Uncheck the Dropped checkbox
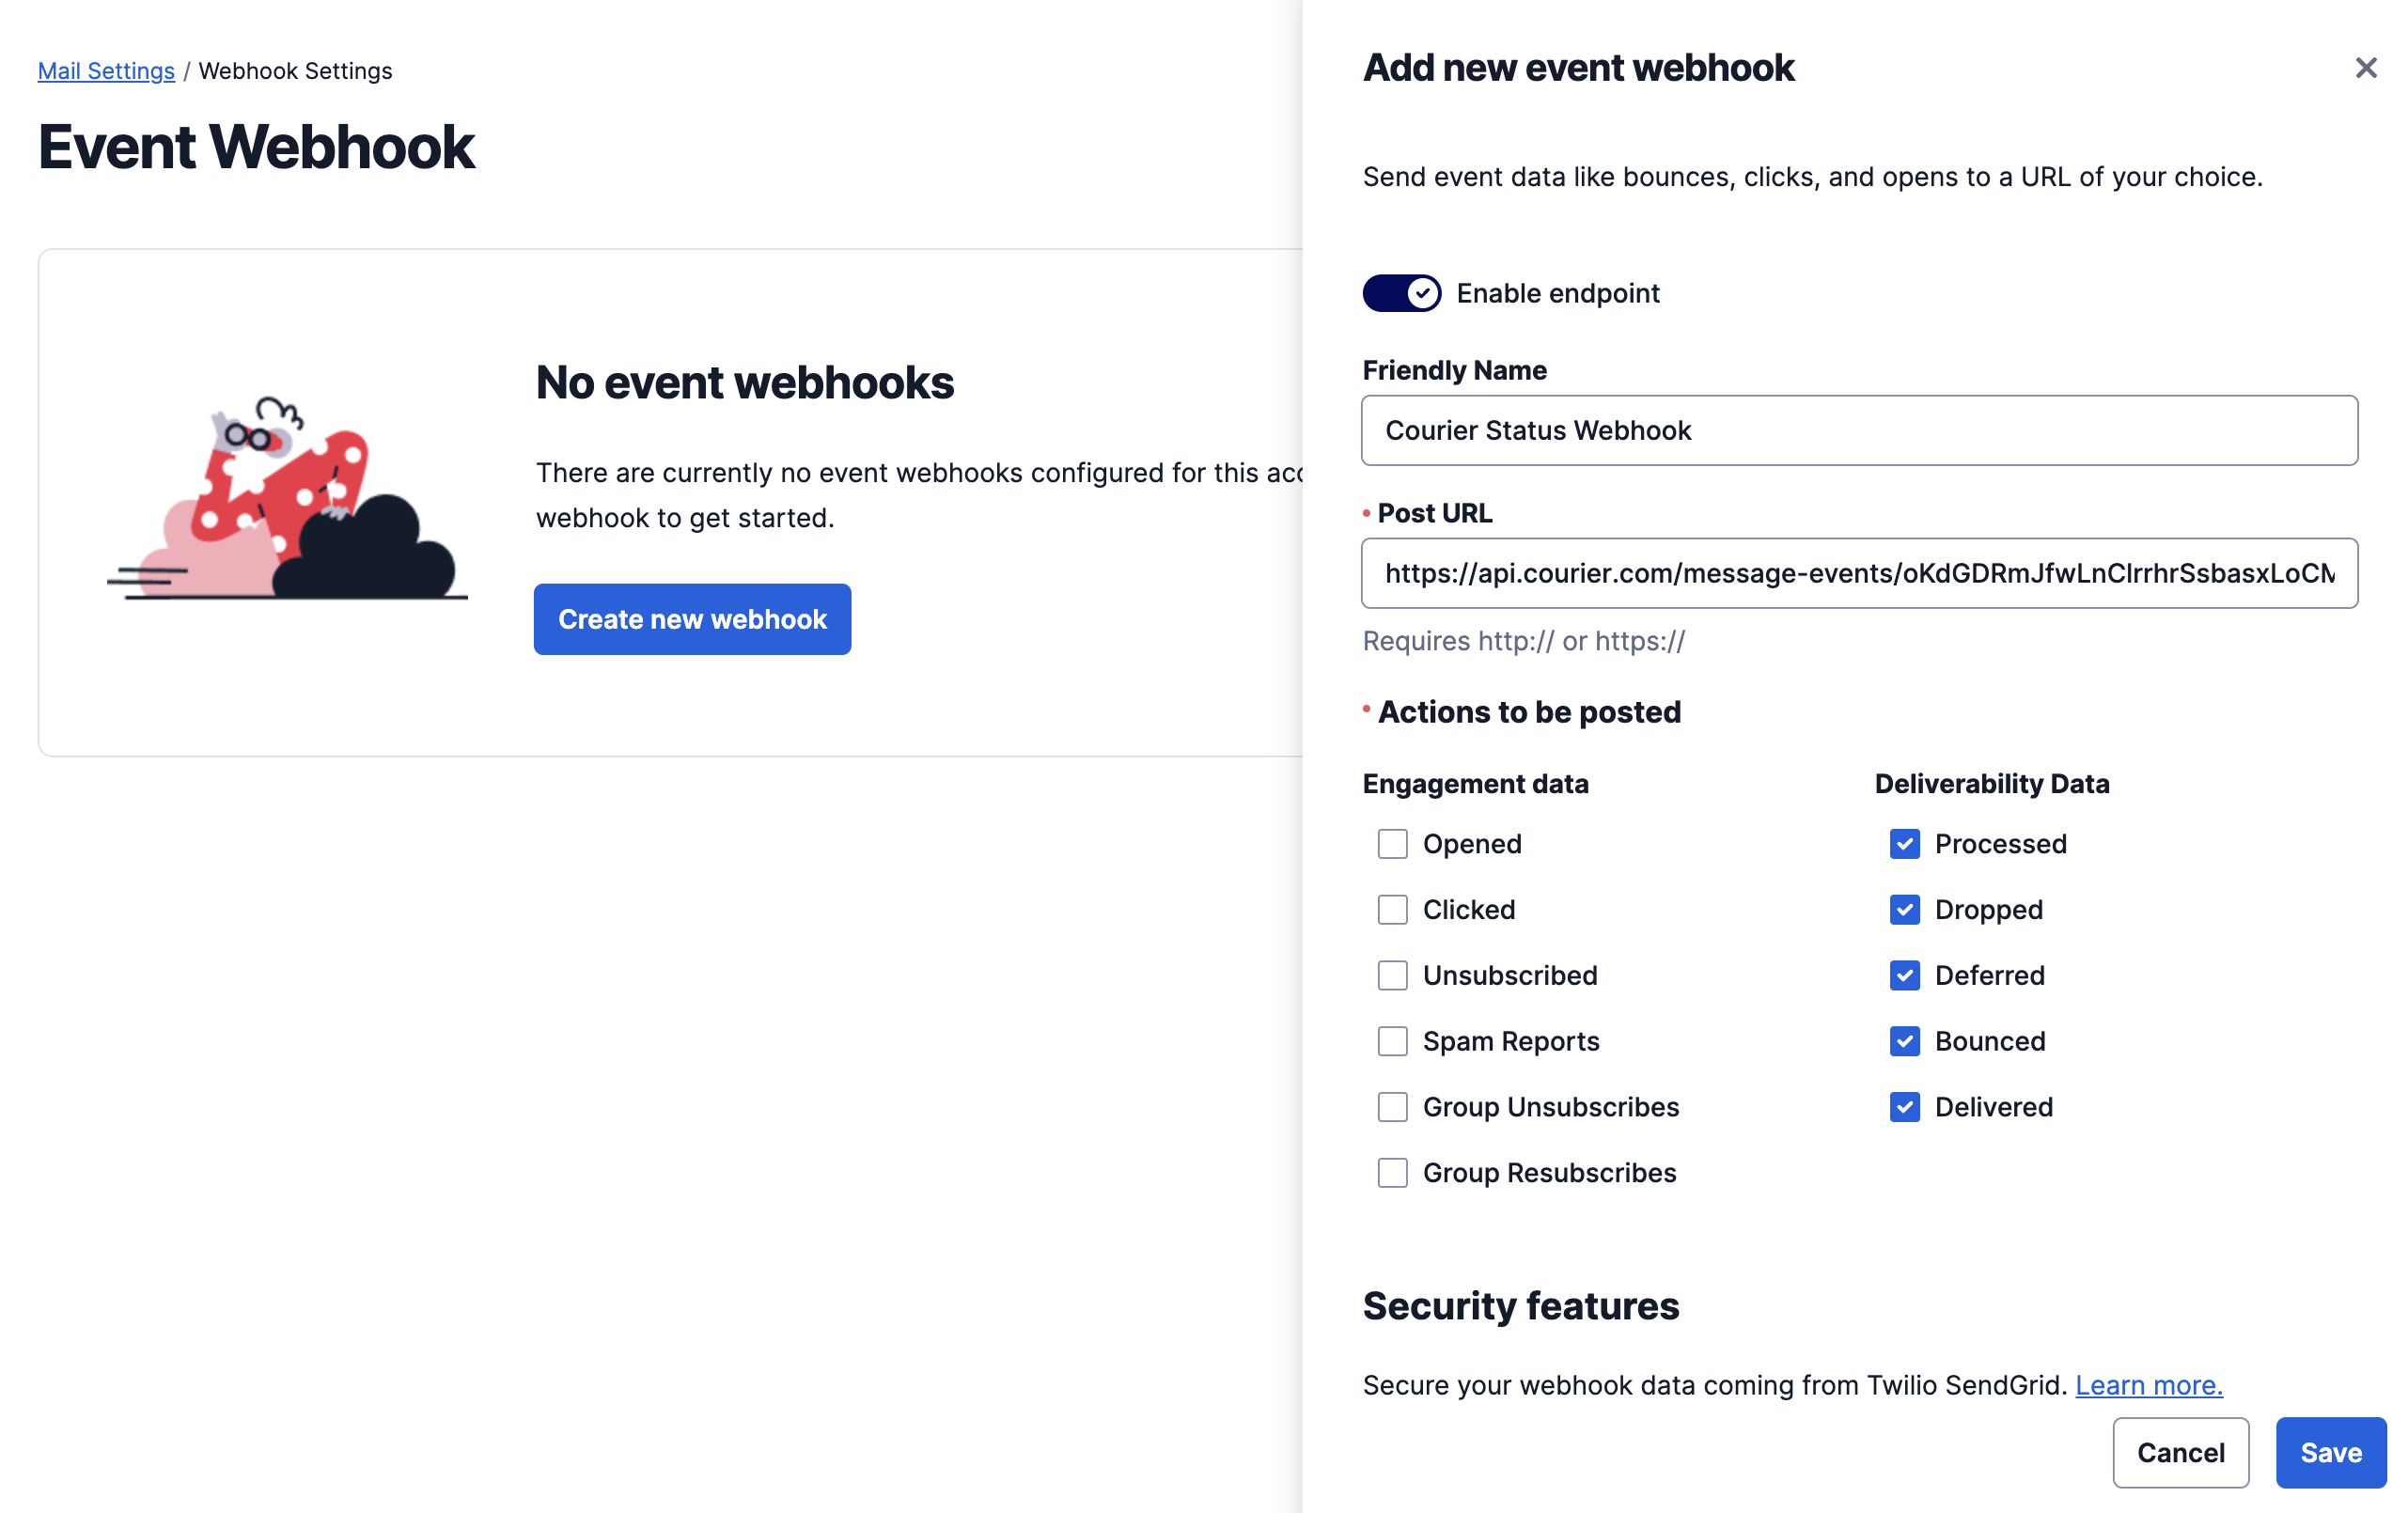The width and height of the screenshot is (2408, 1513). coord(1904,910)
